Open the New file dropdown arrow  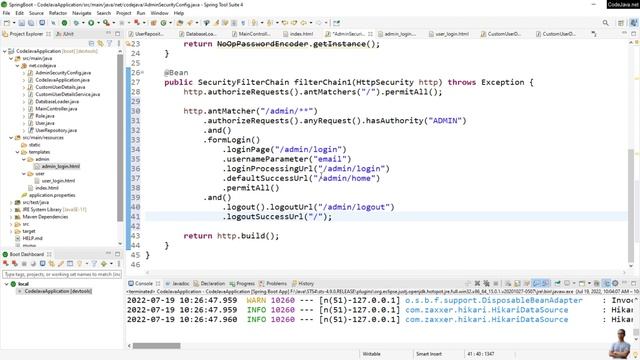(x=13, y=23)
